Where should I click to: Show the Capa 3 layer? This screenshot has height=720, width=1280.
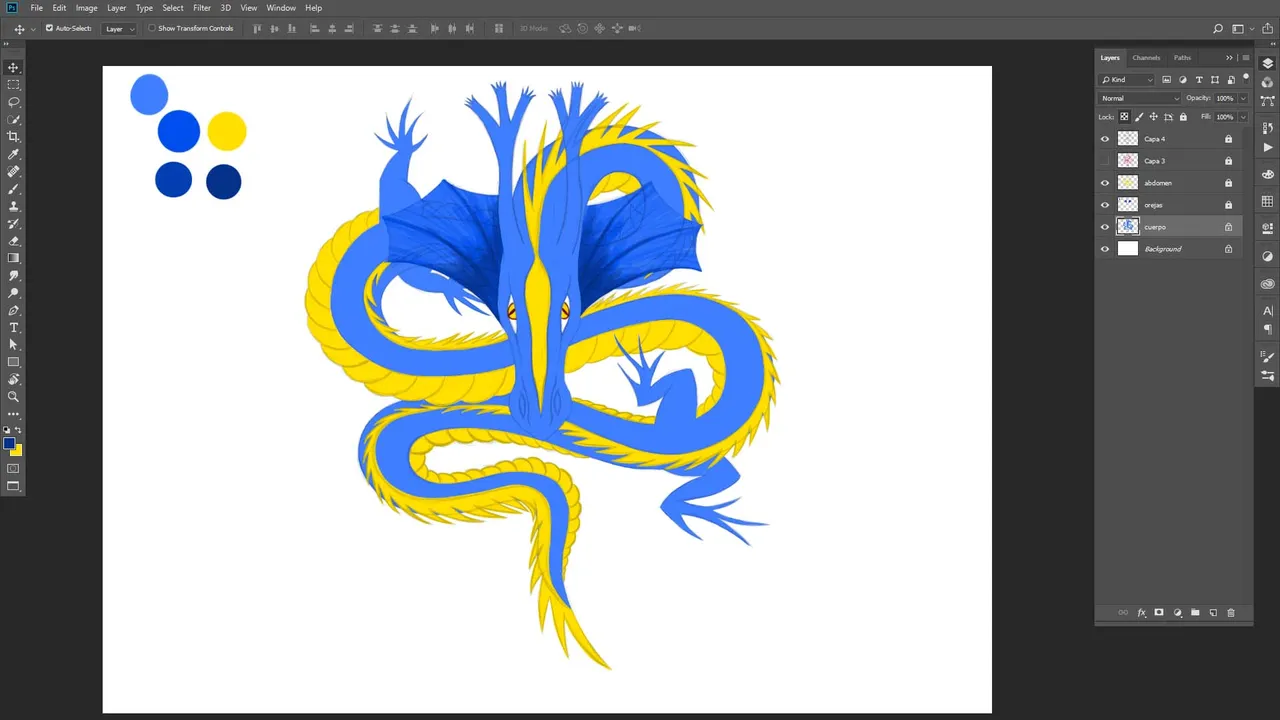pos(1105,161)
